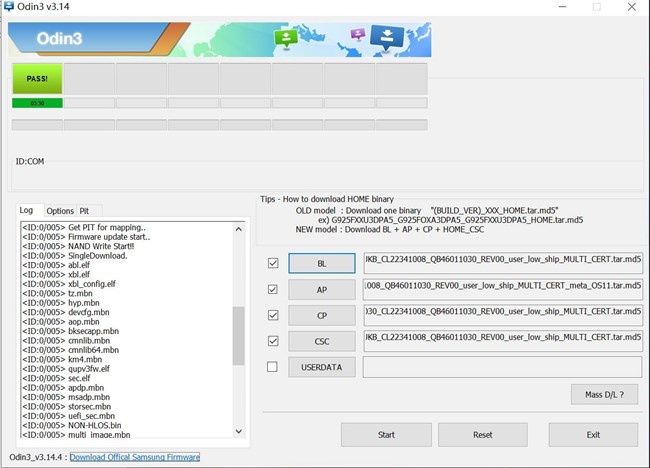Exit the Odin3 application

coord(593,435)
